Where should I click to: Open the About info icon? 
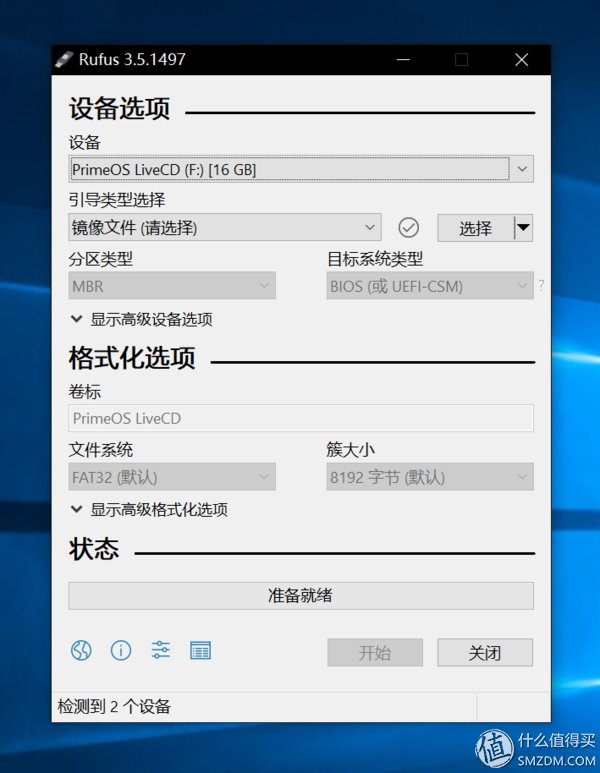[121, 650]
